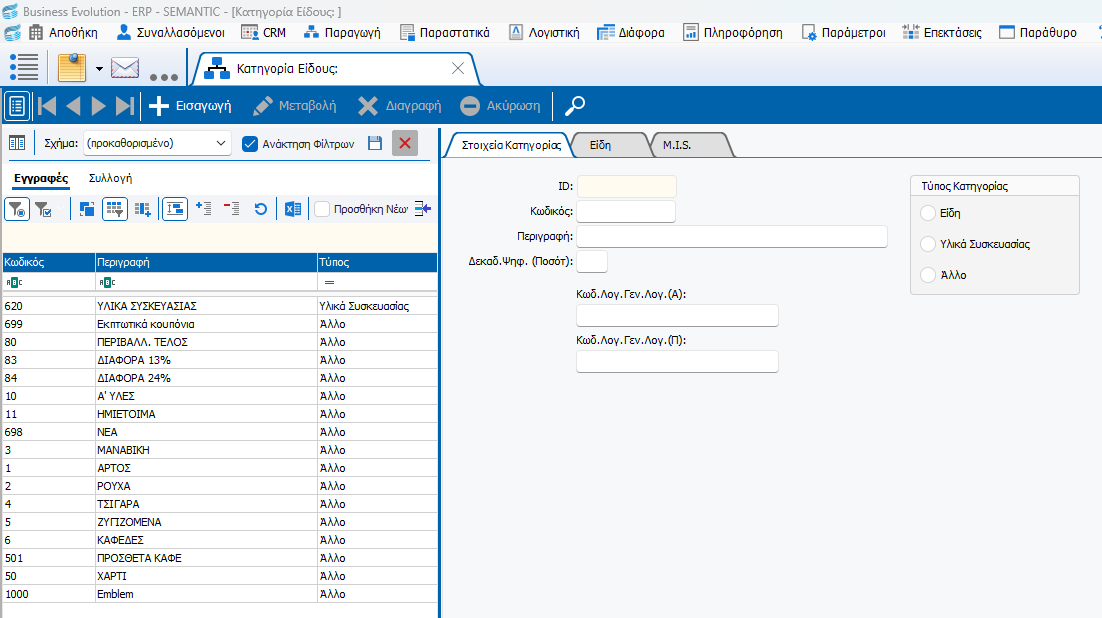This screenshot has width=1102, height=618.
Task: Open the Σχήμα (προκαθορισμένο) dropdown
Action: pos(157,143)
